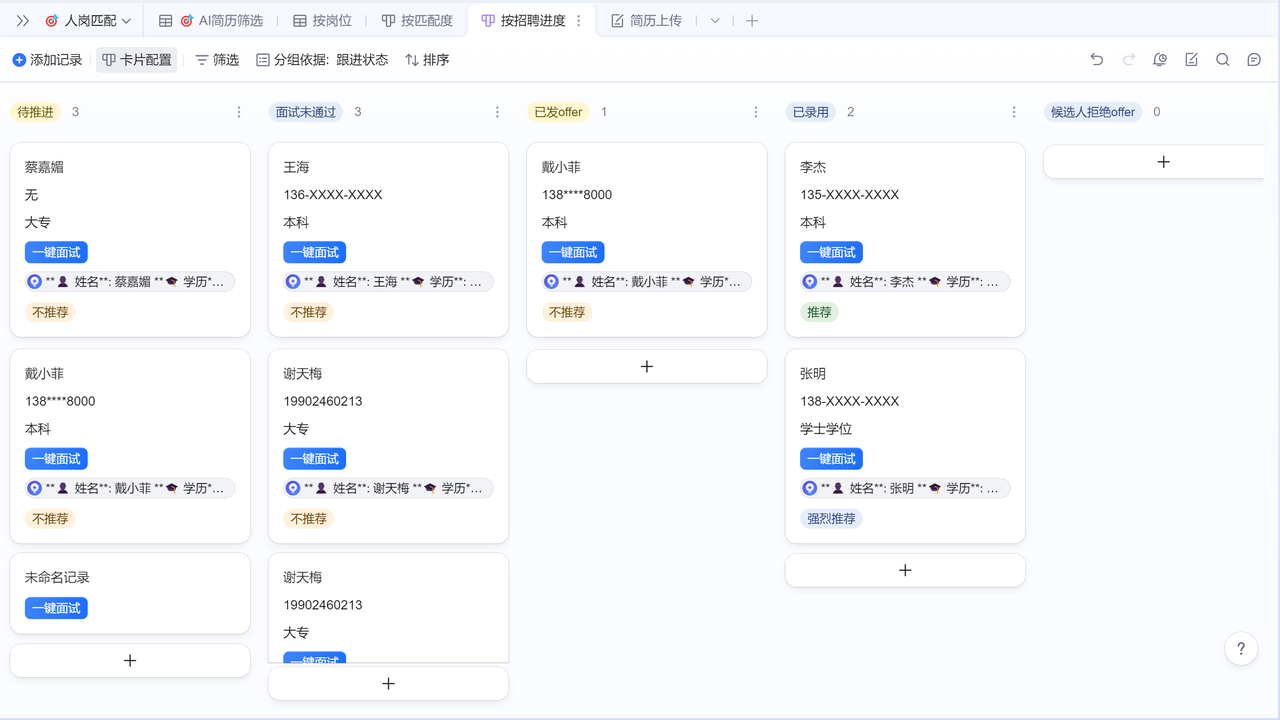Open 按招聘进度 tab options menu

click(x=579, y=20)
